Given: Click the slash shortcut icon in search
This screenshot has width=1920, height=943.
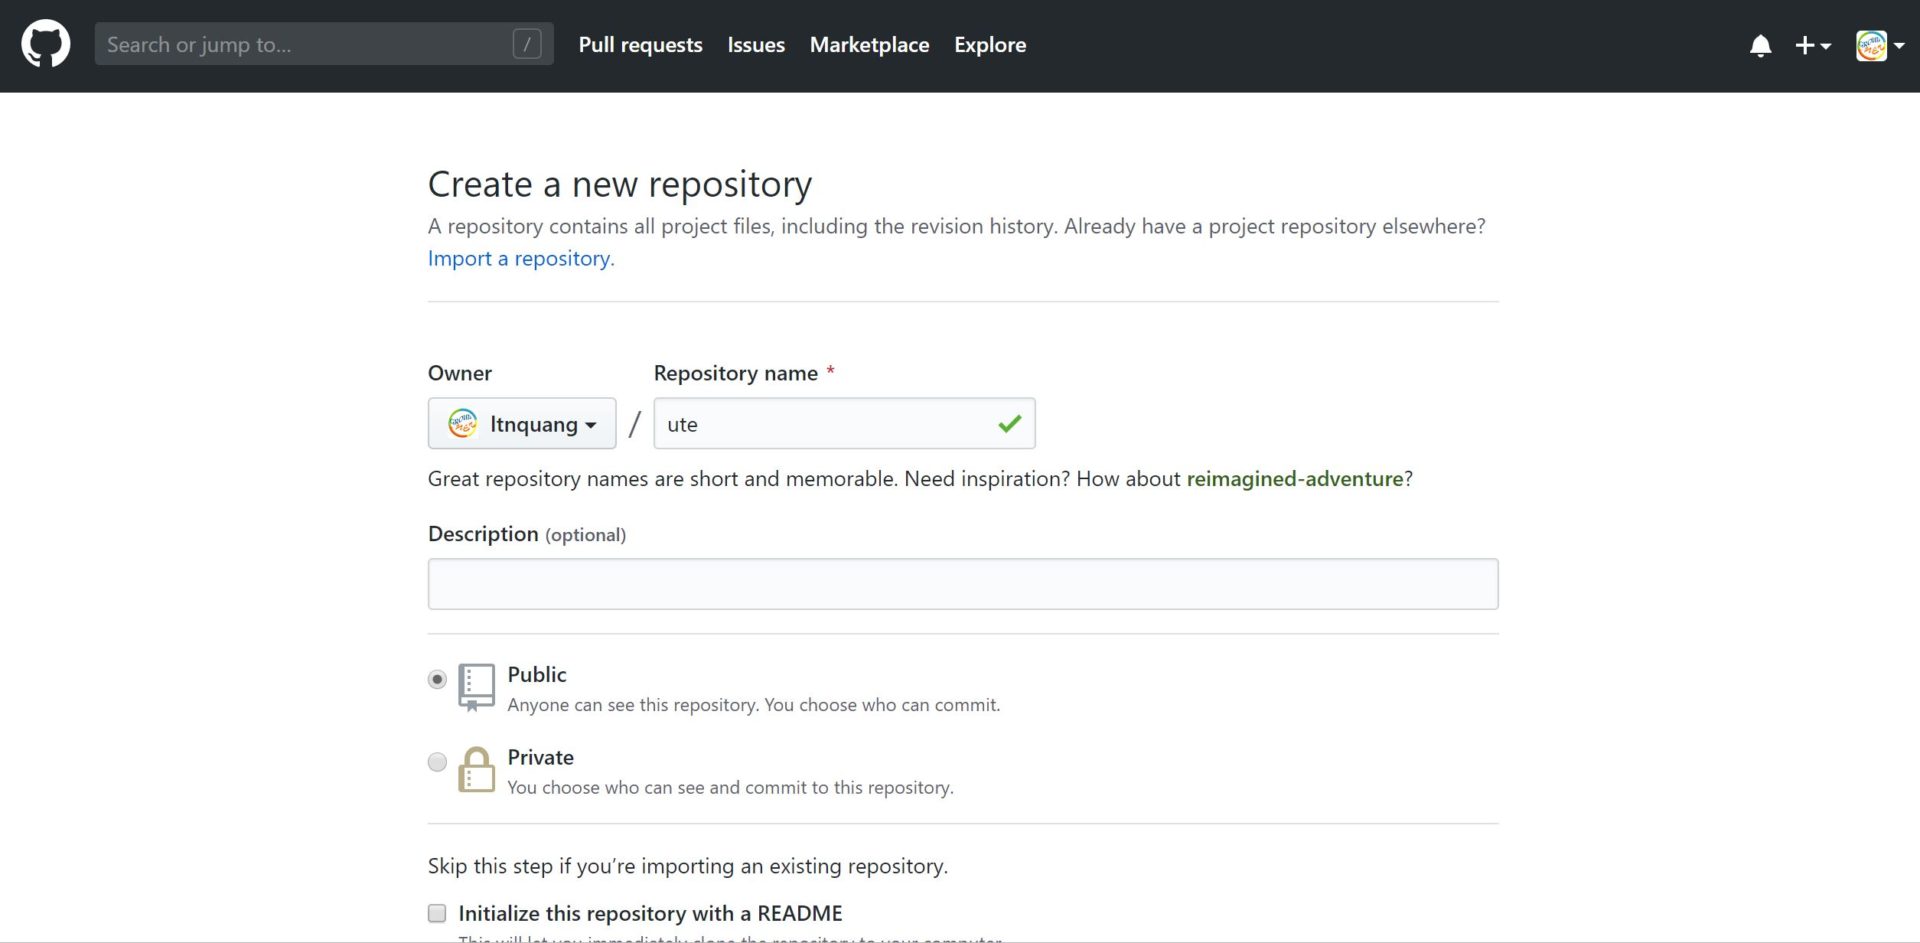Looking at the screenshot, I should [527, 44].
